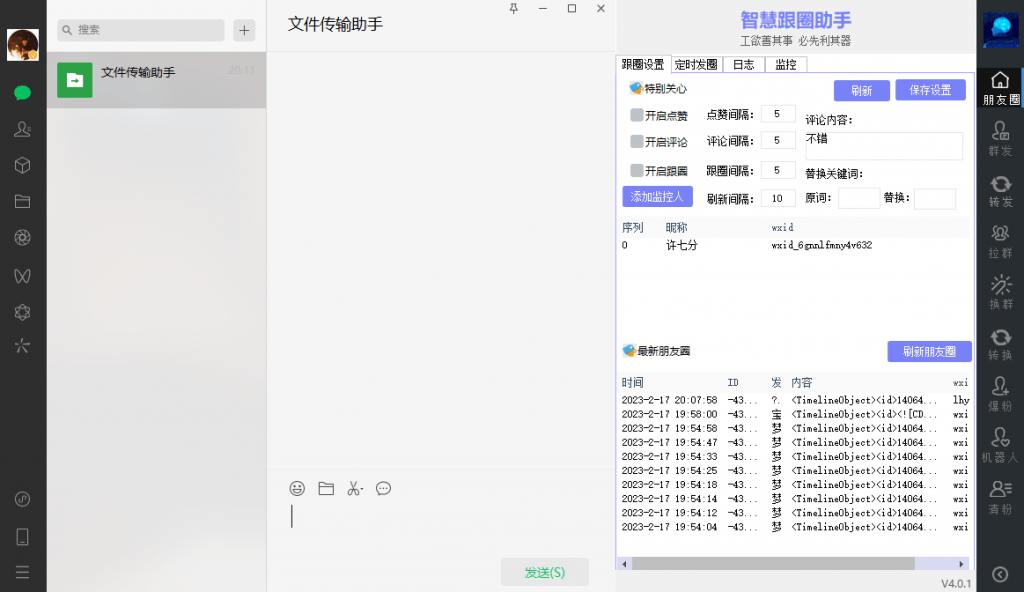
Task: Click the 发送(S) send button
Action: pos(545,572)
